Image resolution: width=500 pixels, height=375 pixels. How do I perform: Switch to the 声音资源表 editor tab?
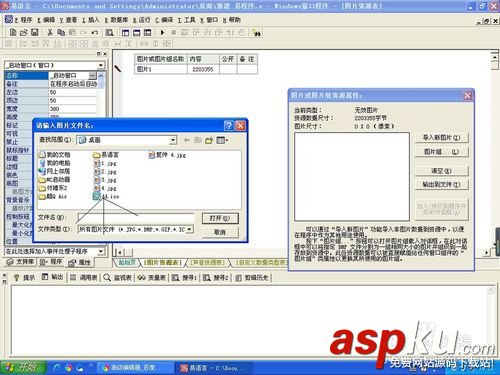[207, 263]
